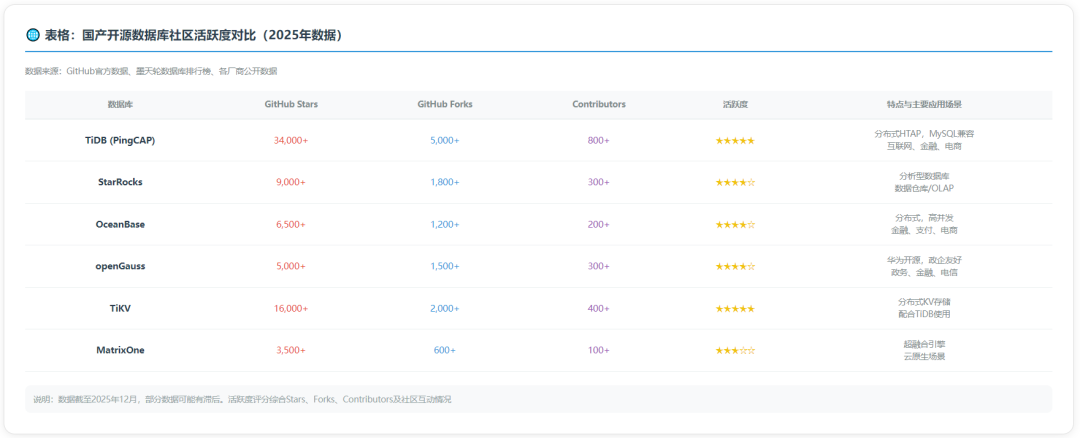The height and width of the screenshot is (438, 1080).
Task: Select the StarRocks row name
Action: [x=121, y=182]
